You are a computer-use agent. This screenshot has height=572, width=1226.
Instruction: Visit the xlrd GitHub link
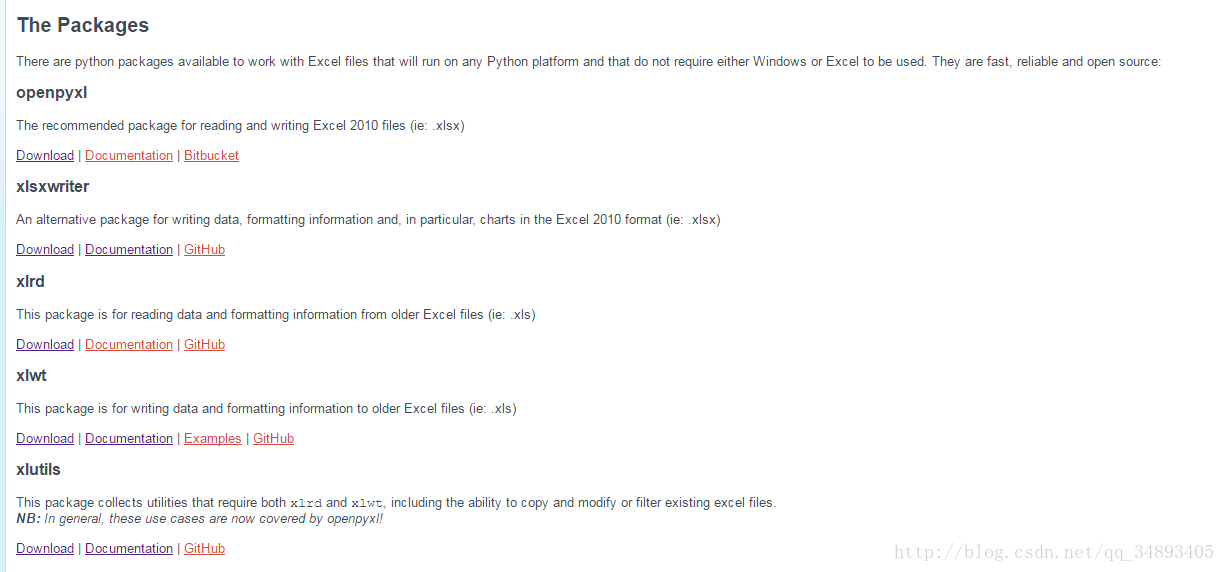pyautogui.click(x=204, y=344)
